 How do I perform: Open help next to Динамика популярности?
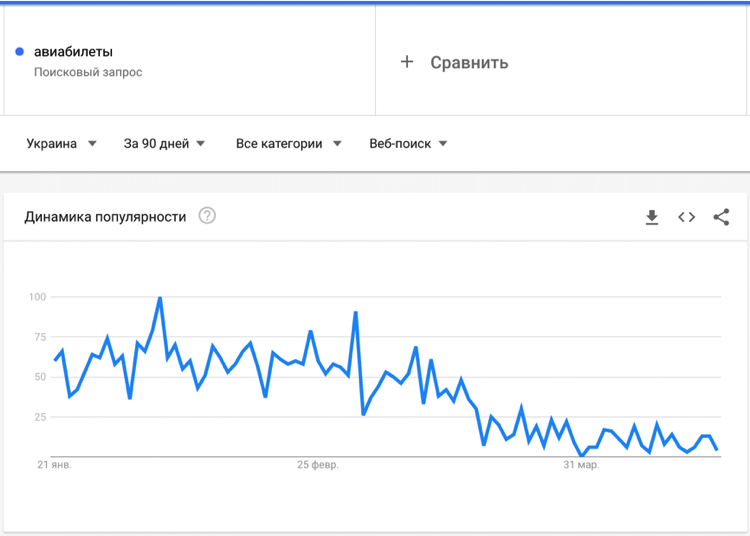click(207, 216)
